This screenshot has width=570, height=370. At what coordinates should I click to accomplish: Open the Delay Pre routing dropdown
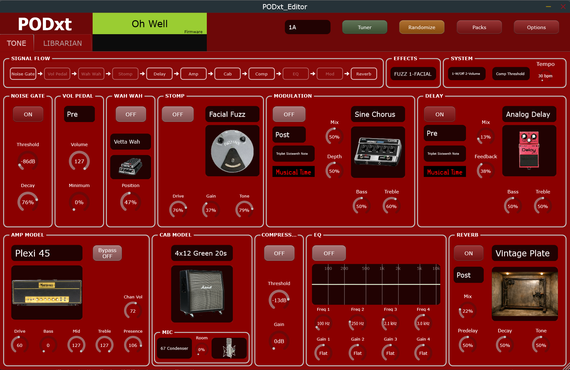click(445, 133)
